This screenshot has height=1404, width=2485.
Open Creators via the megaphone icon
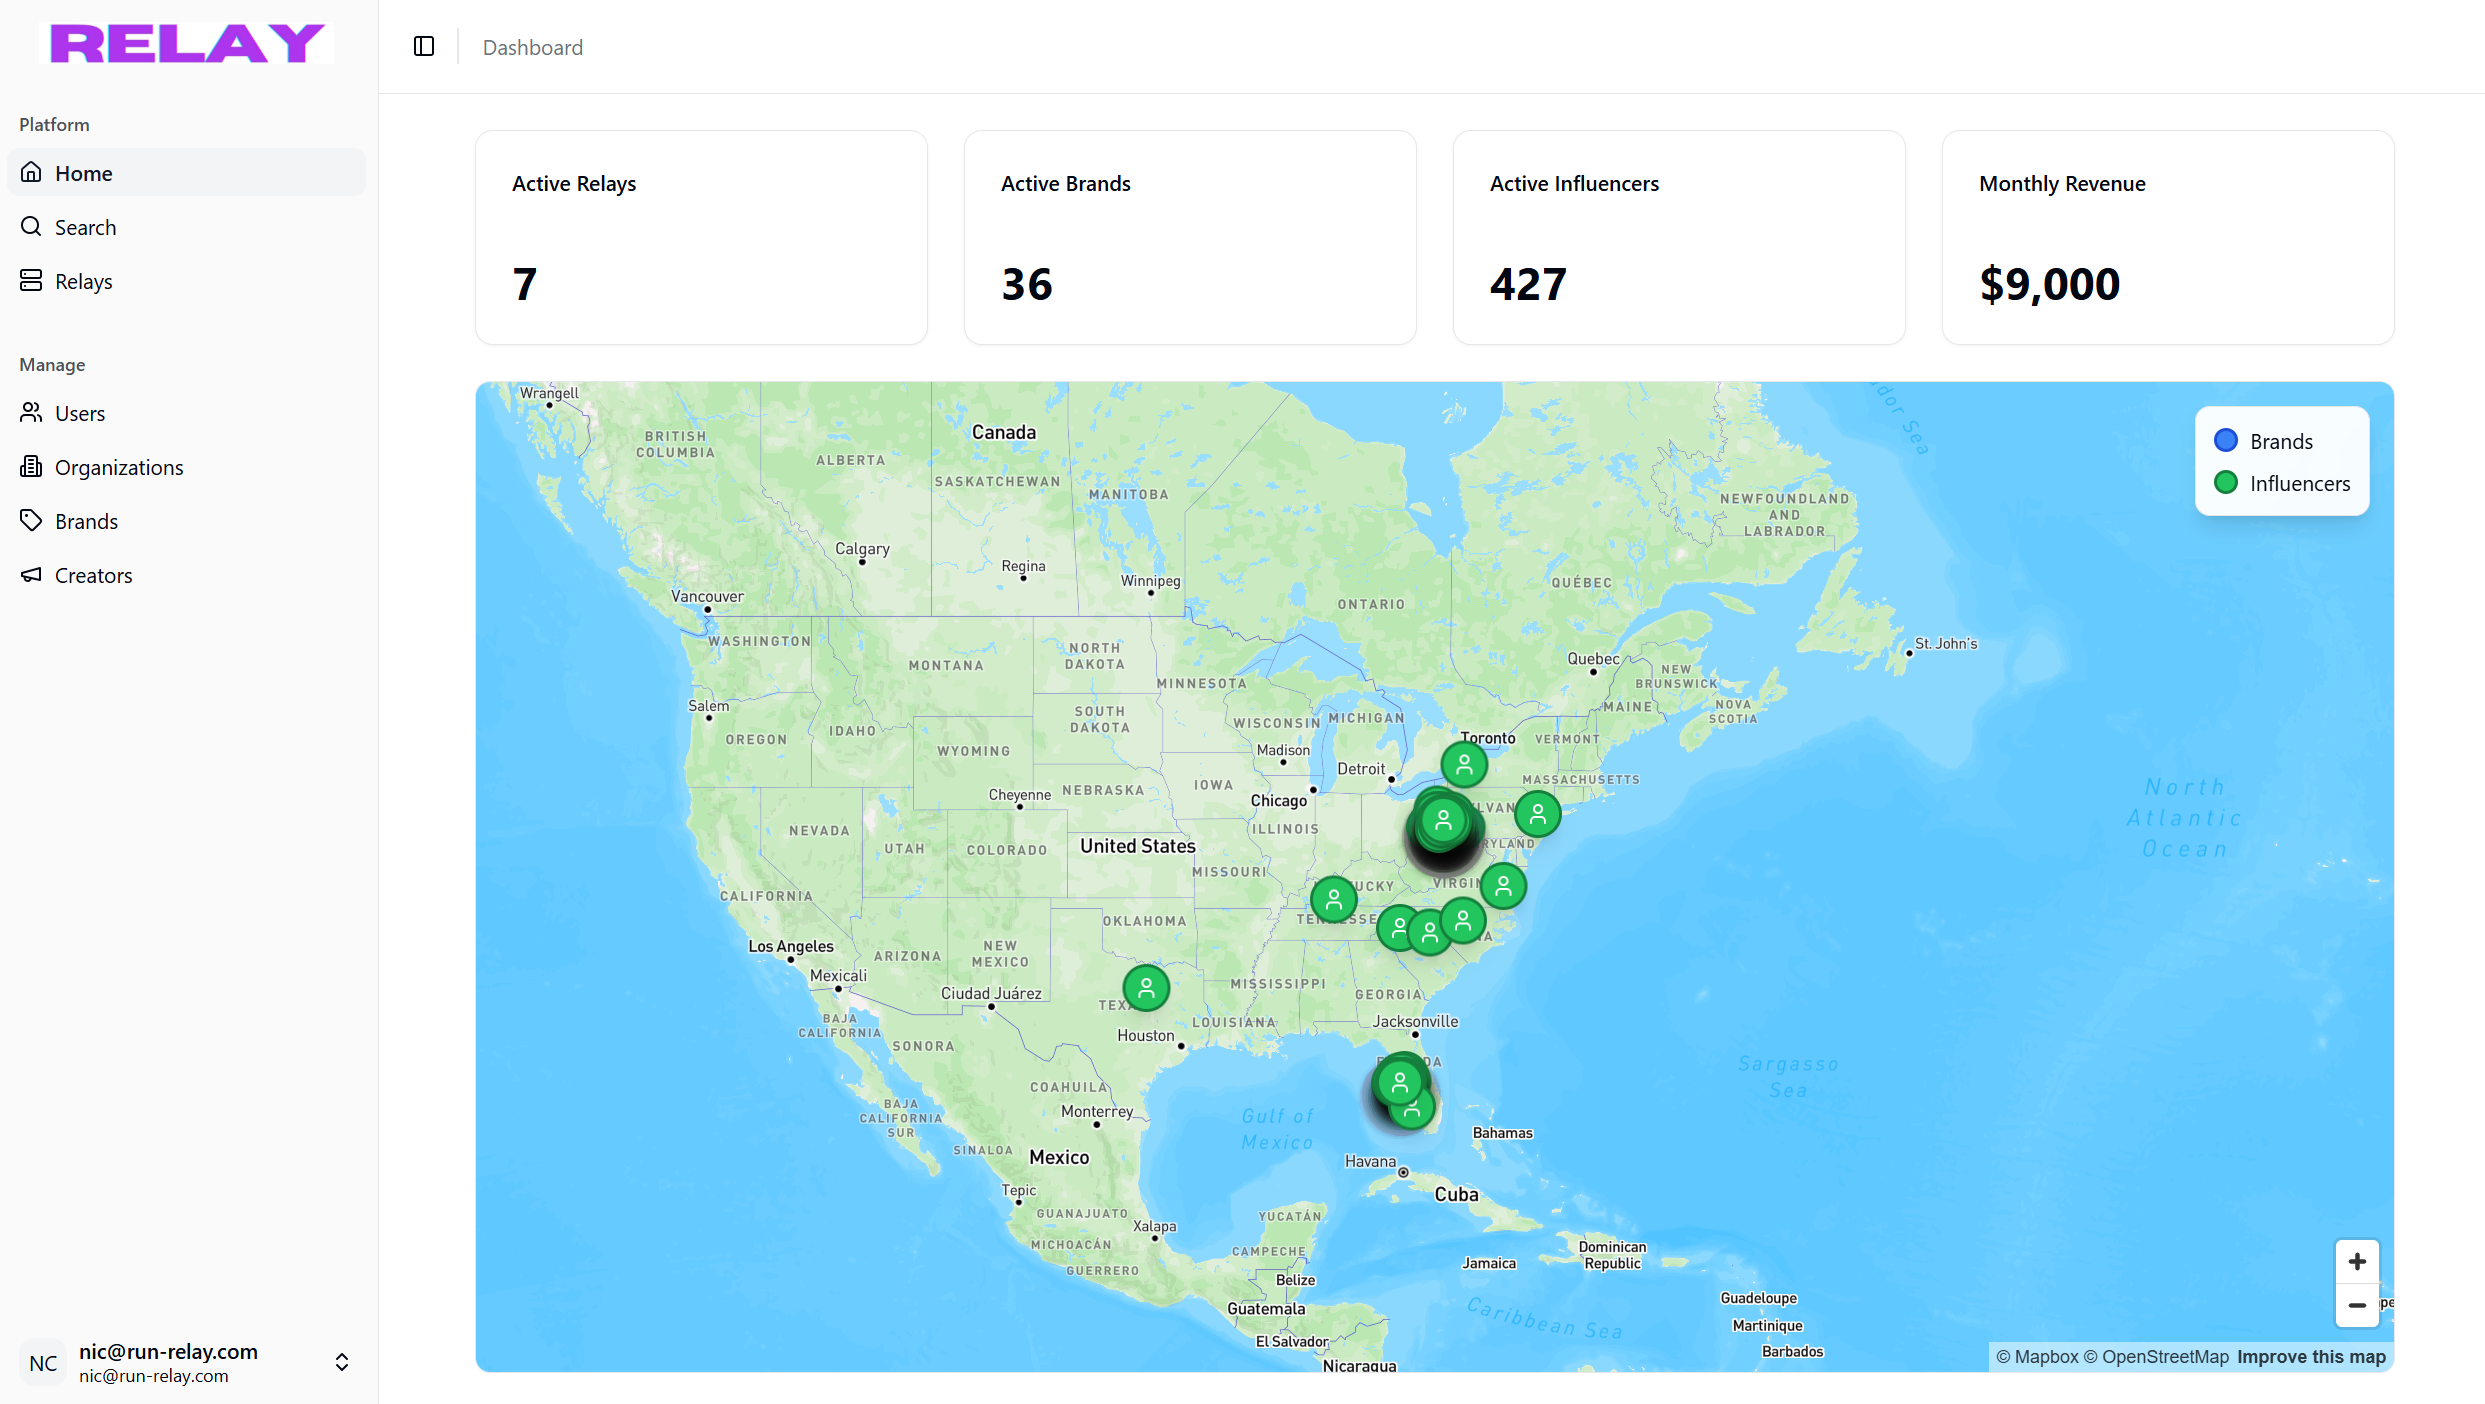coord(31,574)
